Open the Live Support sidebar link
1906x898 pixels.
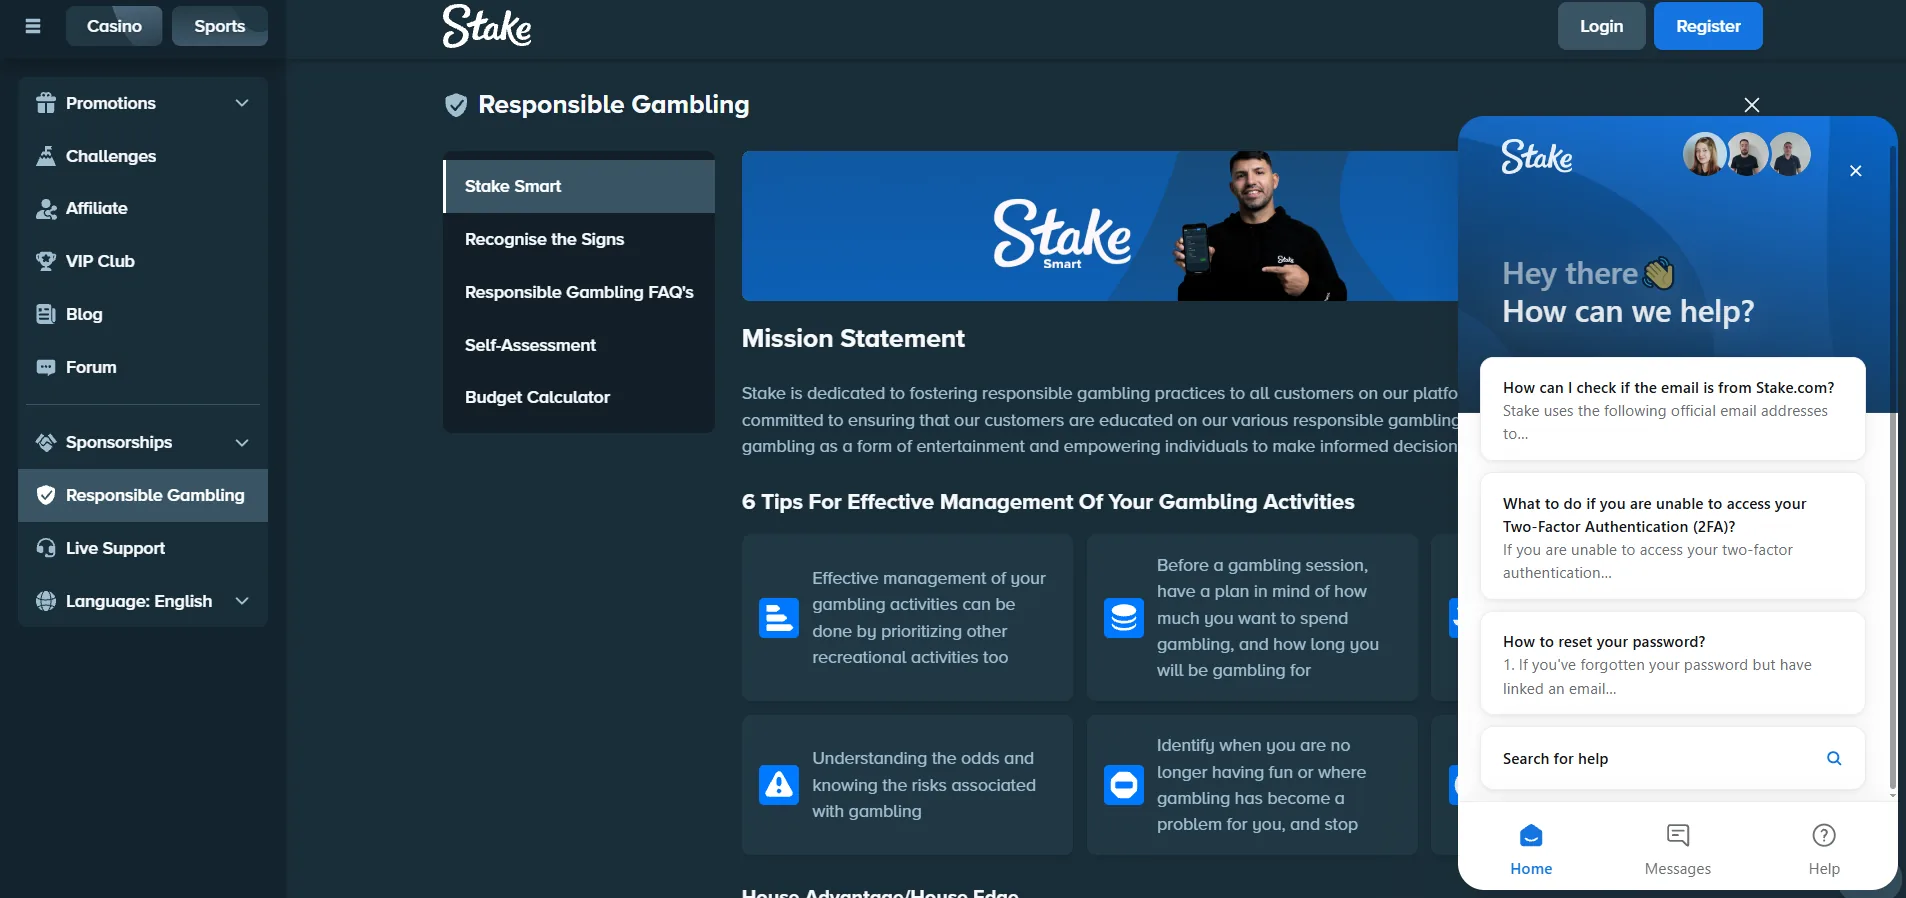143,548
